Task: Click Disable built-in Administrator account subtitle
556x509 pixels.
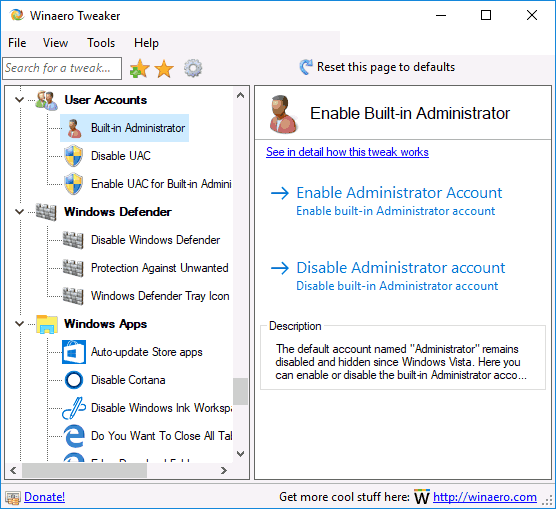Action: click(397, 286)
